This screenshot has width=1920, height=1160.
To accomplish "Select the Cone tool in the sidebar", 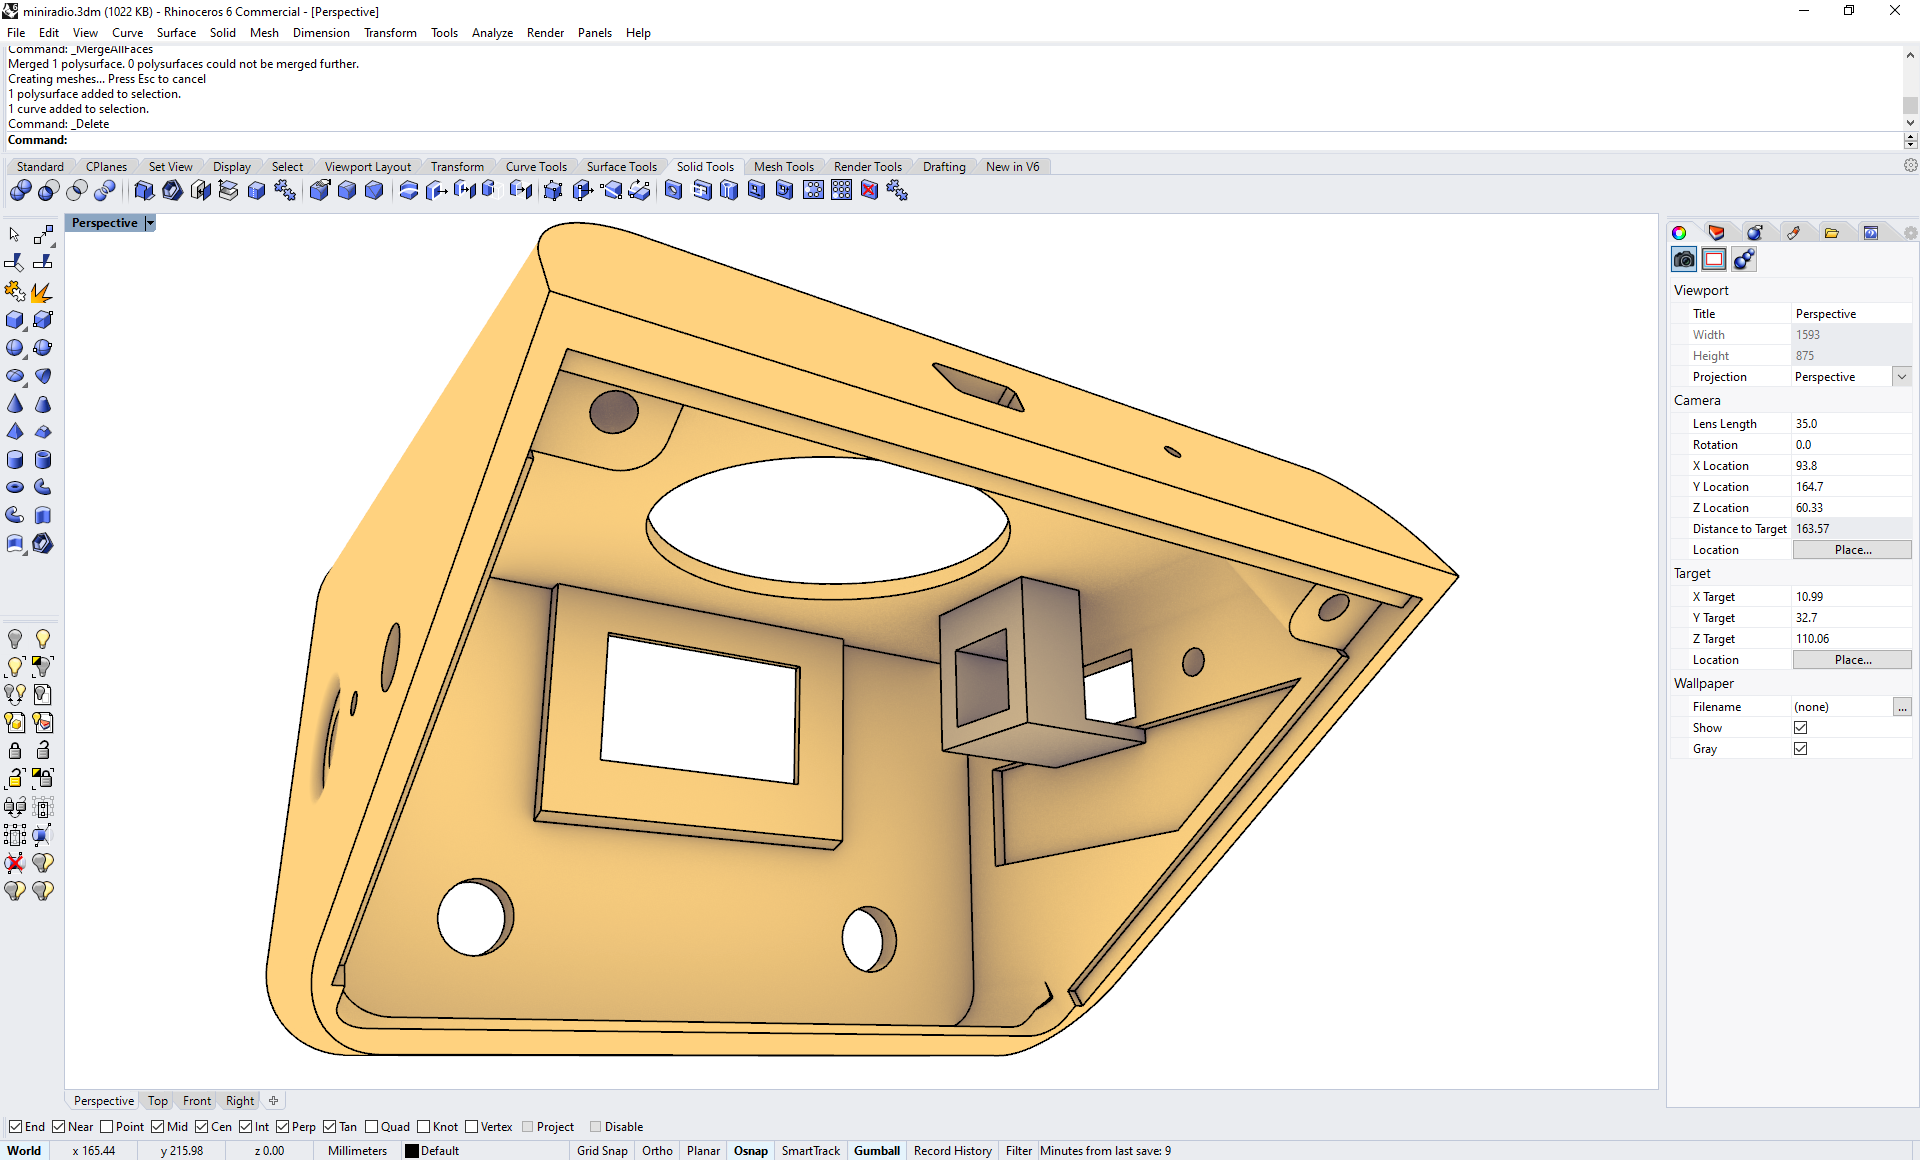I will [x=15, y=404].
